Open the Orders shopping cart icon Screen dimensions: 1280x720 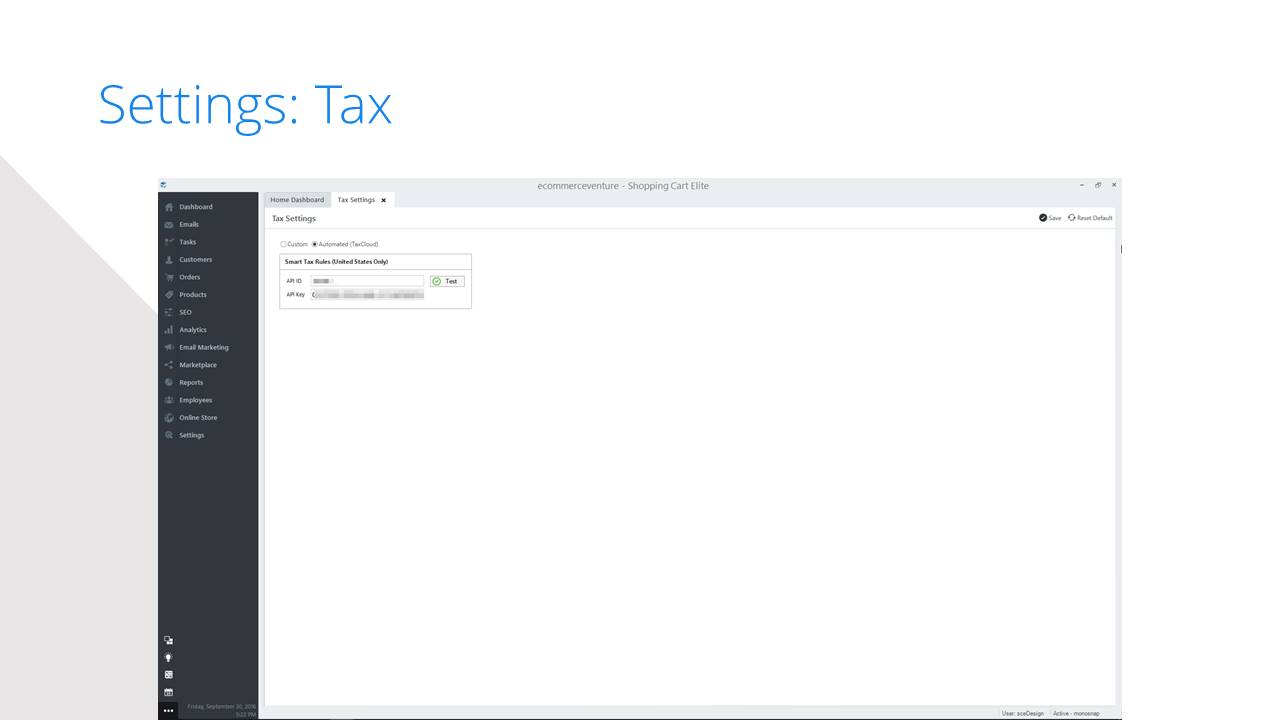(169, 277)
